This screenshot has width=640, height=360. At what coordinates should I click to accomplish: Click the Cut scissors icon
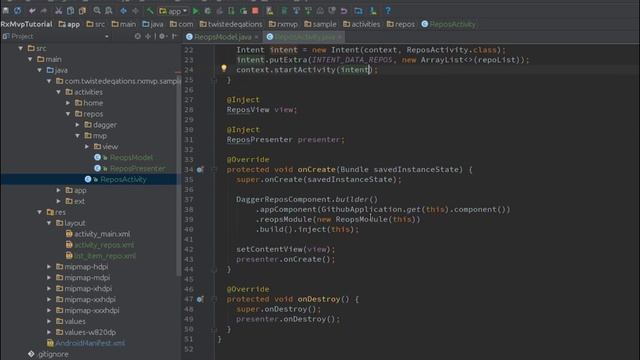tap(58, 11)
